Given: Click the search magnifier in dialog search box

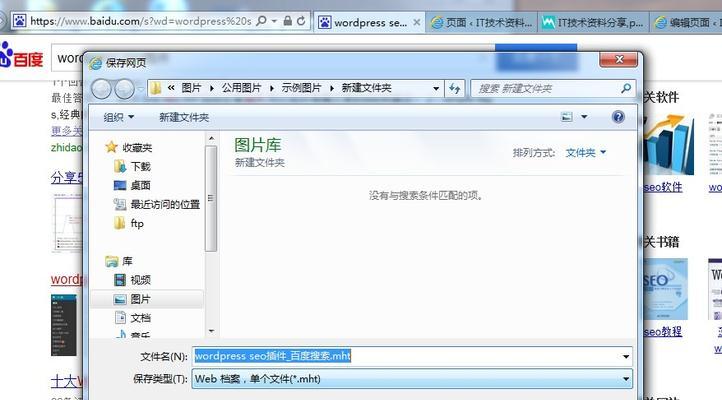Looking at the screenshot, I should (x=626, y=88).
